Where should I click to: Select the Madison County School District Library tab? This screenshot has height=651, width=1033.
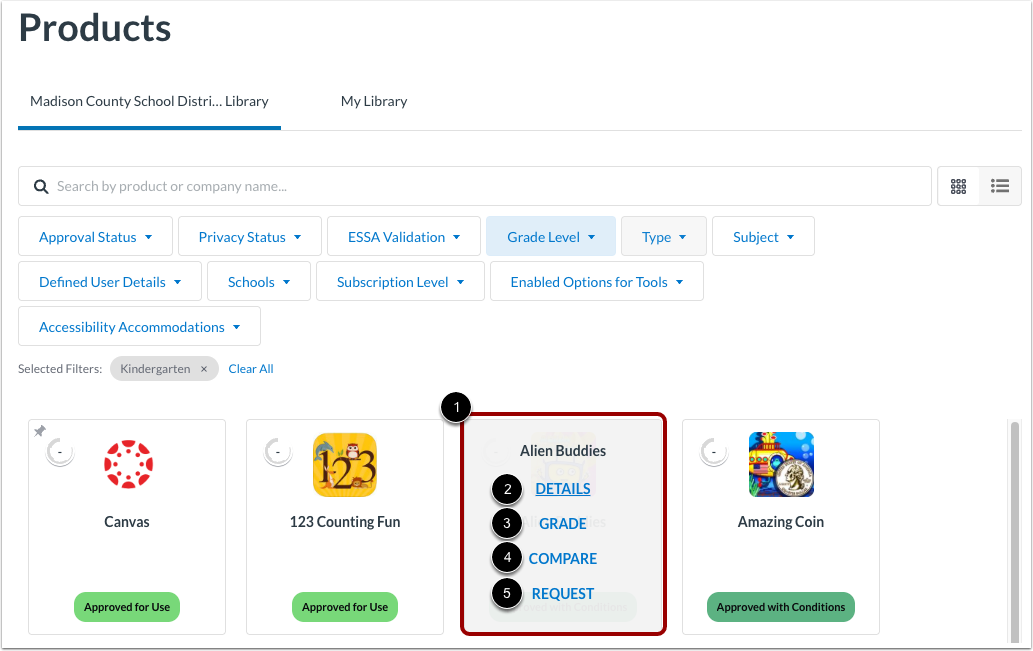(x=148, y=101)
